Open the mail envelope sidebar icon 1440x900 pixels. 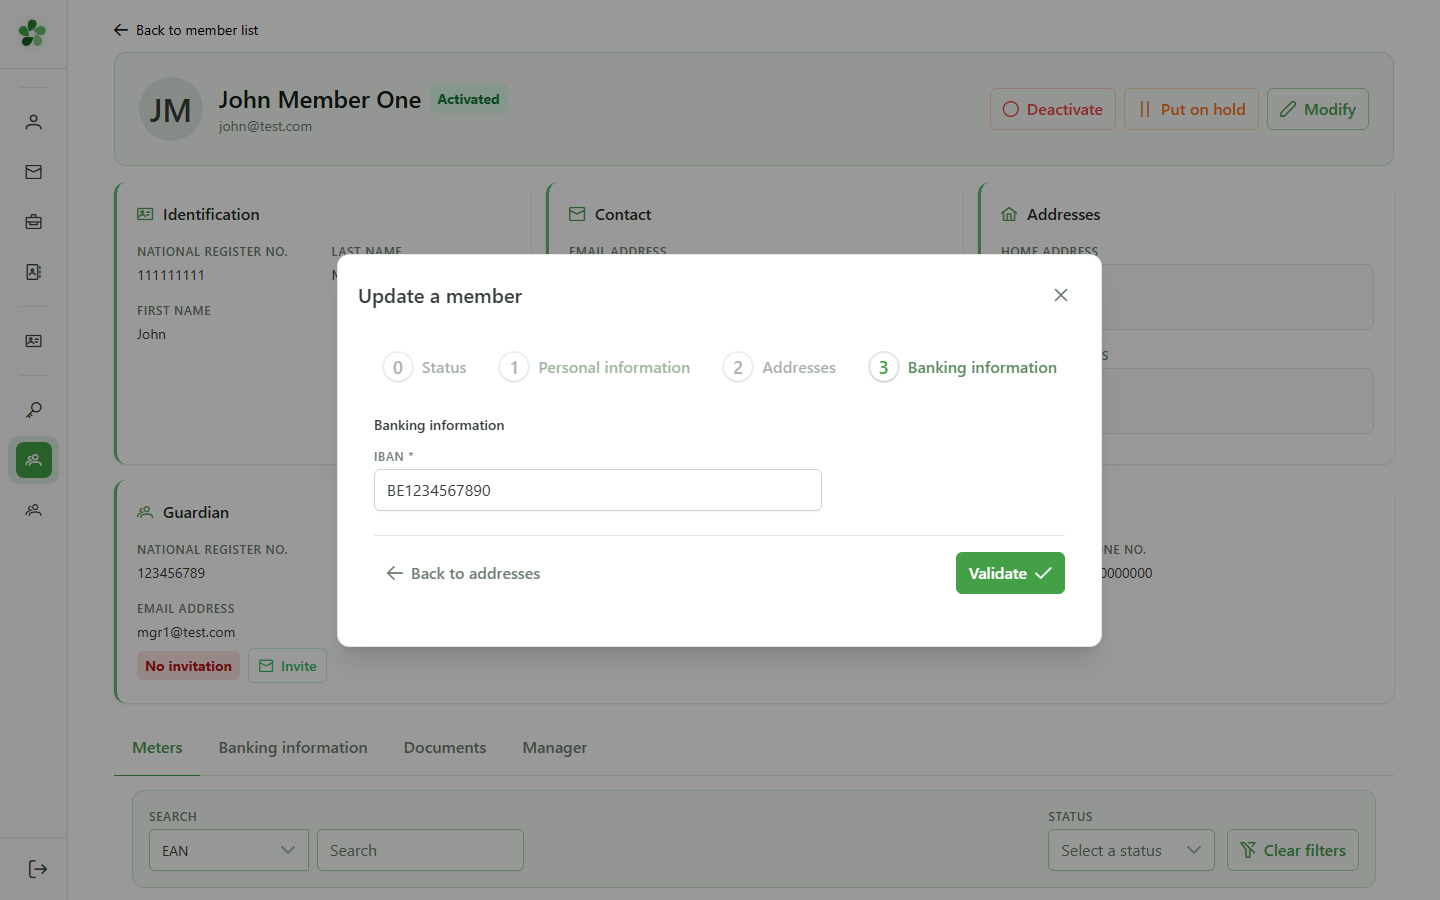(33, 172)
